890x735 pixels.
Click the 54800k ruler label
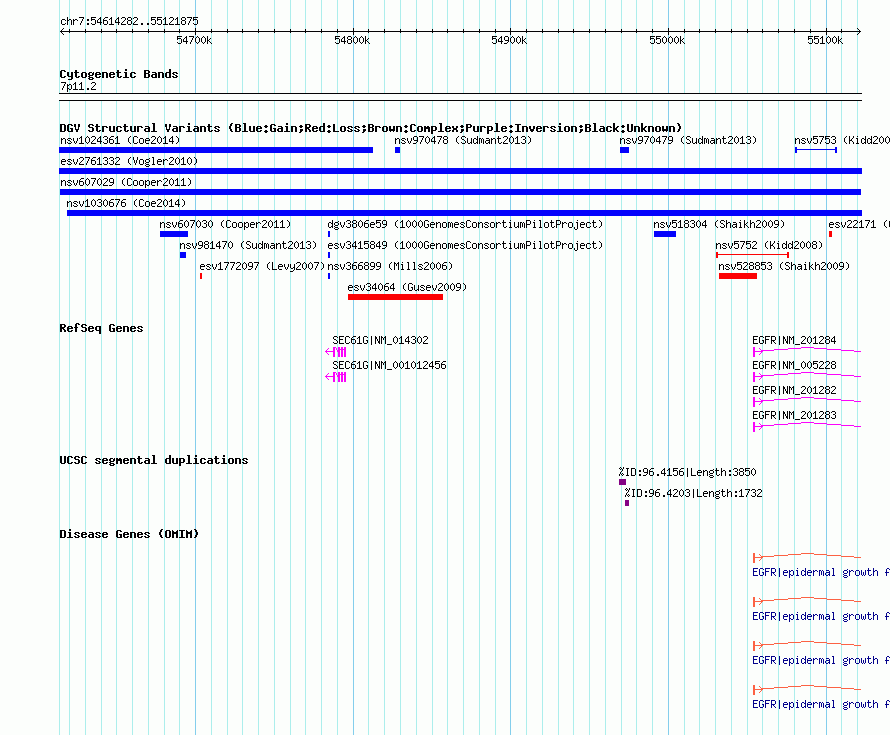coord(352,40)
